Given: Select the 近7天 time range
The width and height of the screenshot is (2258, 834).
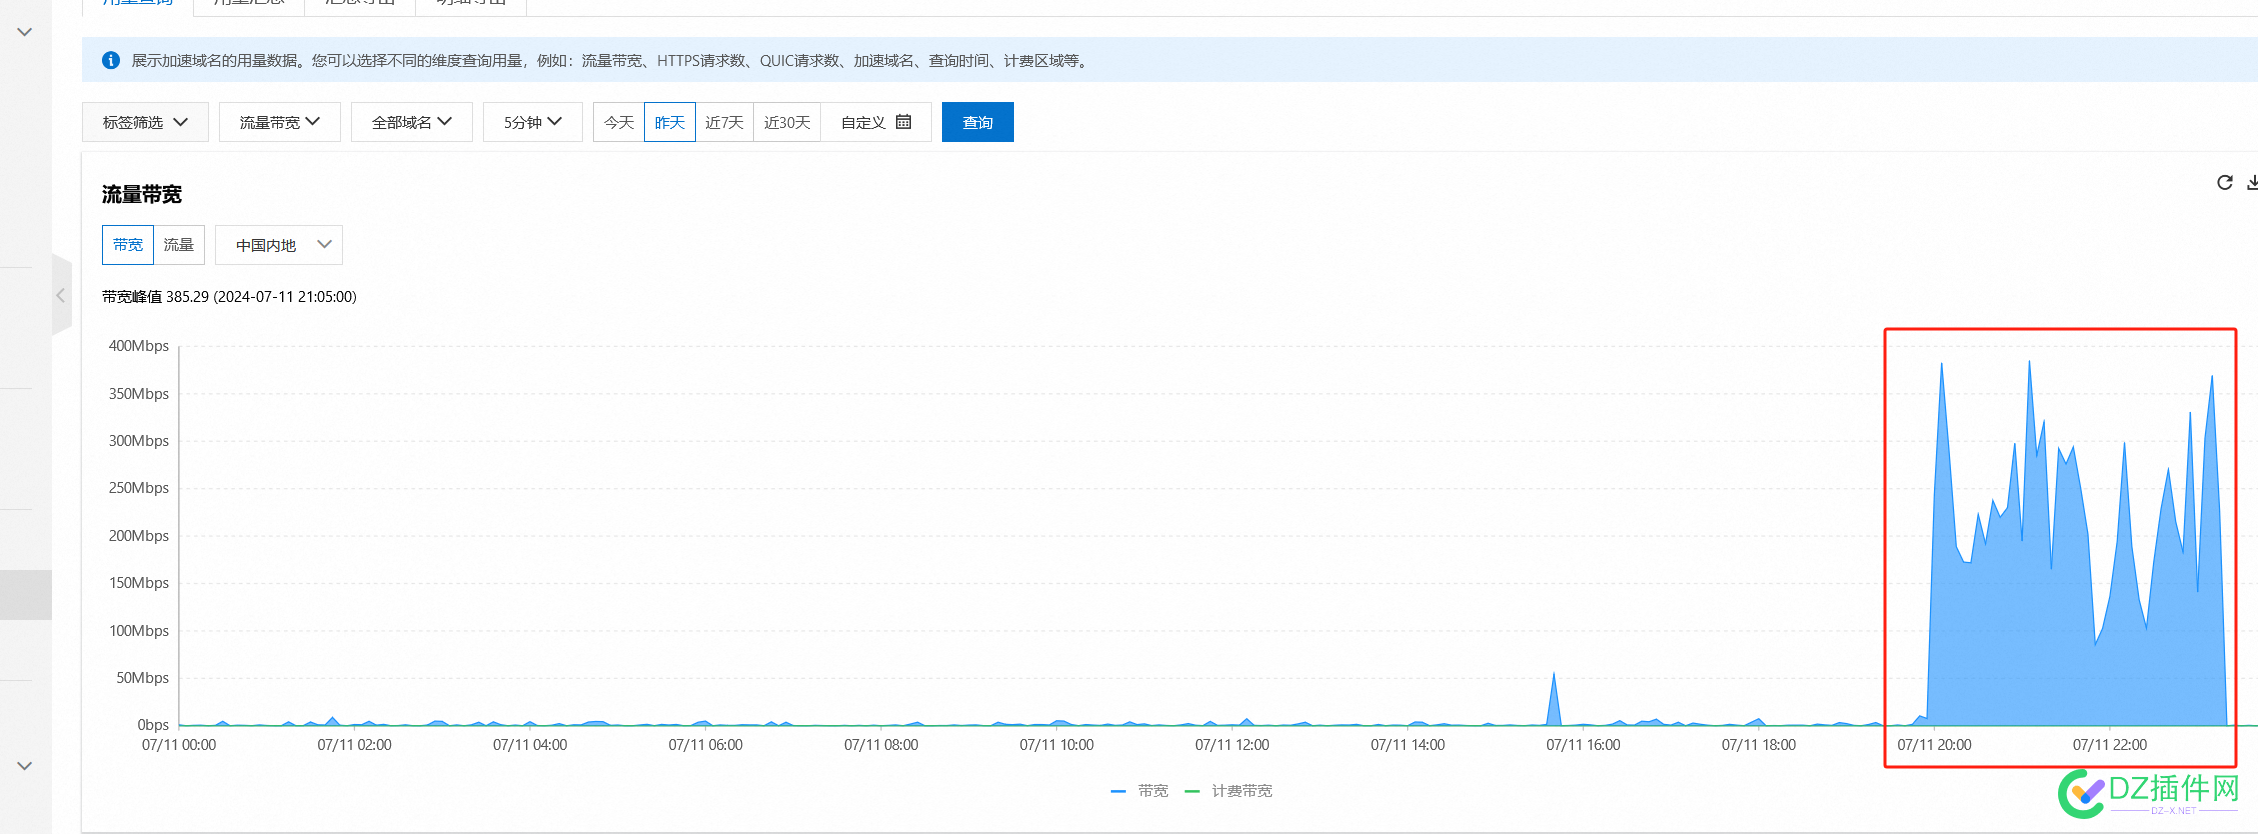Looking at the screenshot, I should [x=724, y=122].
